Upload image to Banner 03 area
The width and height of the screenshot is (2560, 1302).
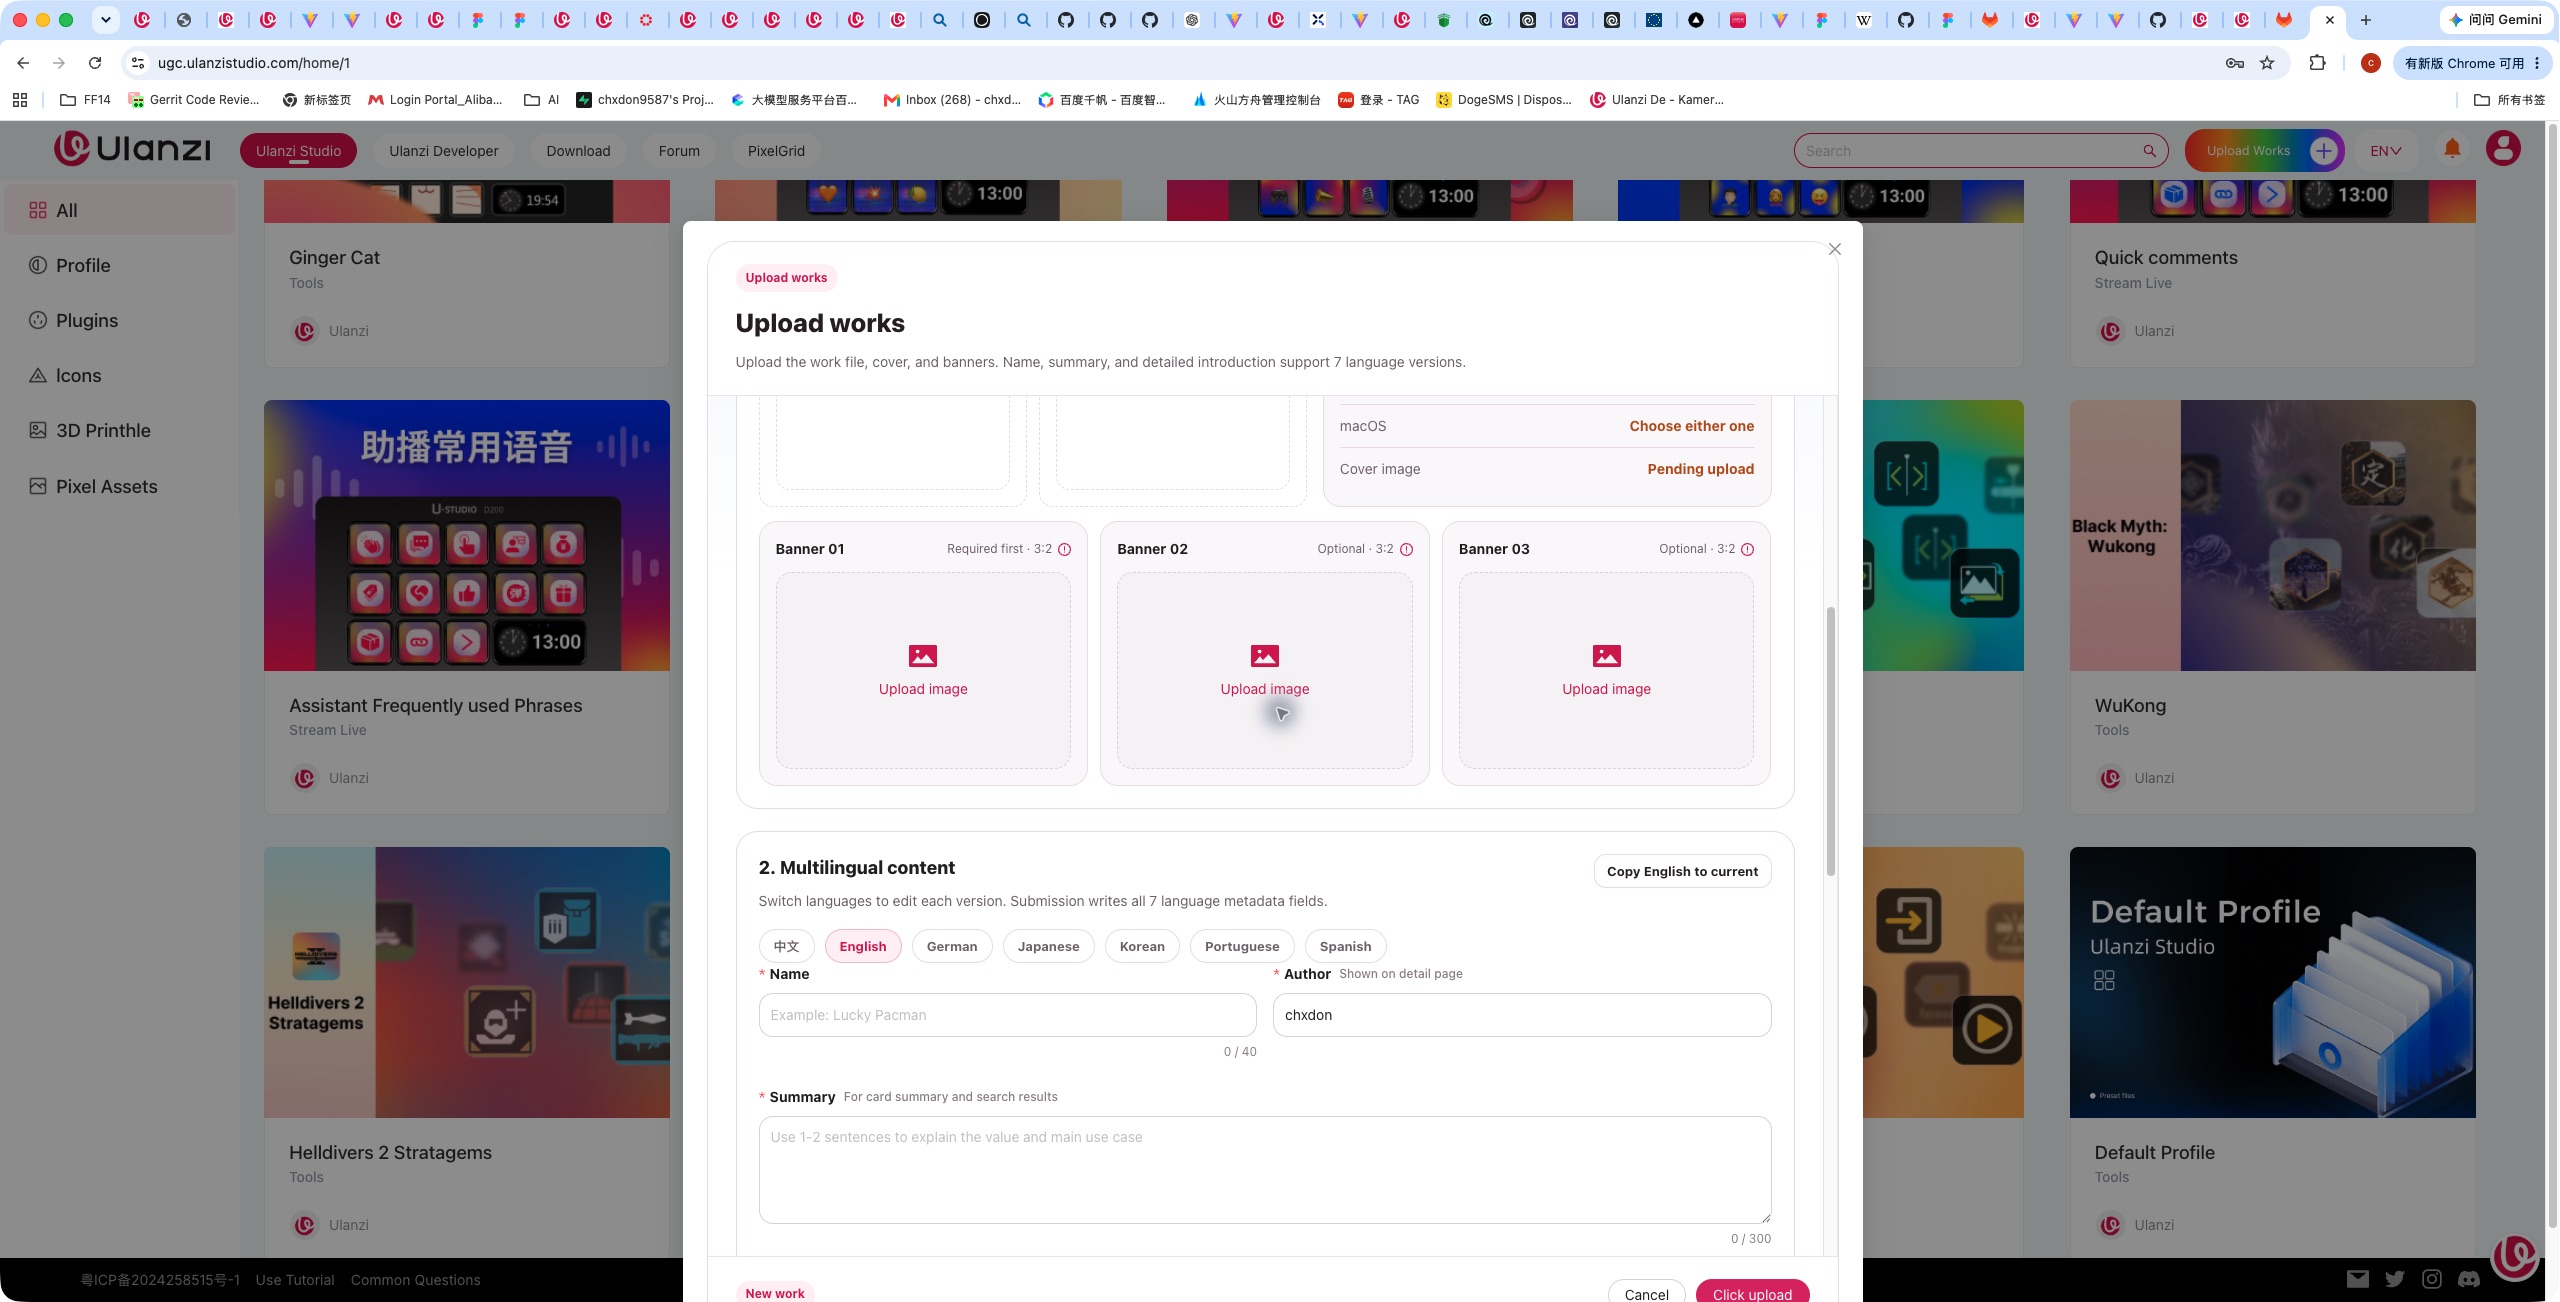[1606, 670]
